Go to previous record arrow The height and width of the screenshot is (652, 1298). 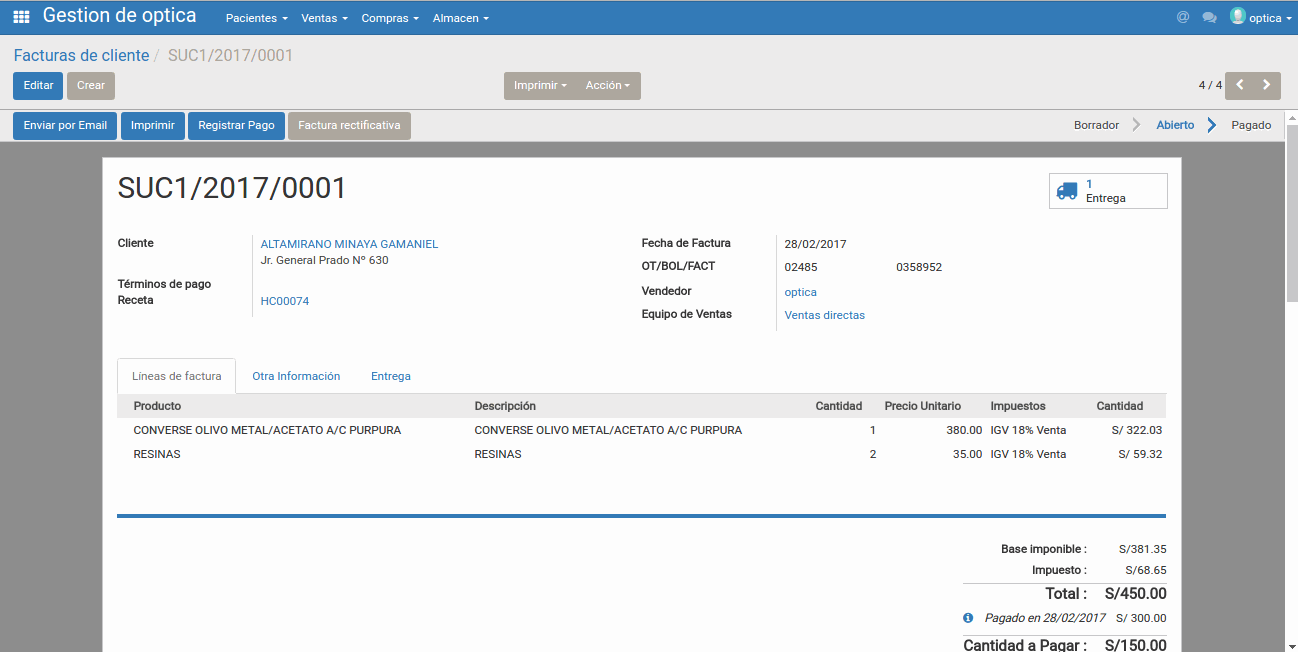(1240, 85)
